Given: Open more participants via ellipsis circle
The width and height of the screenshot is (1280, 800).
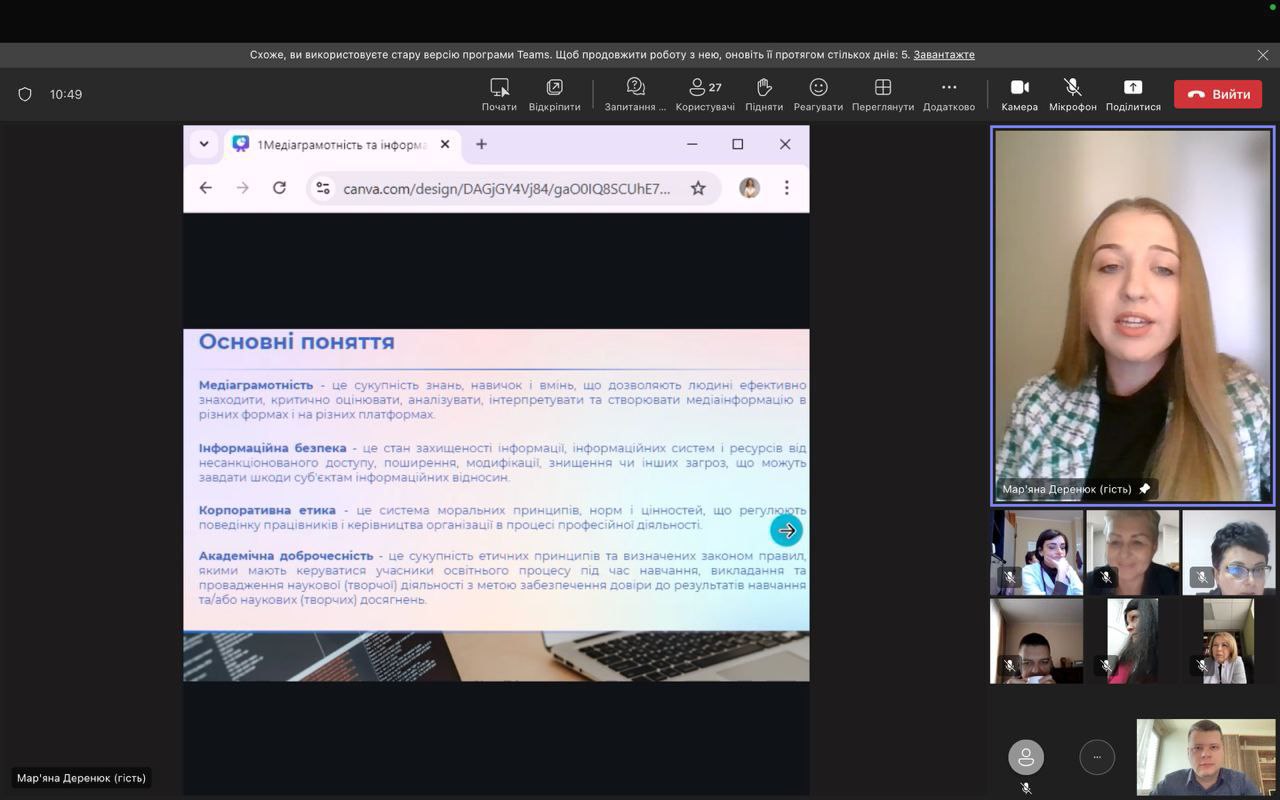Looking at the screenshot, I should tap(1097, 757).
